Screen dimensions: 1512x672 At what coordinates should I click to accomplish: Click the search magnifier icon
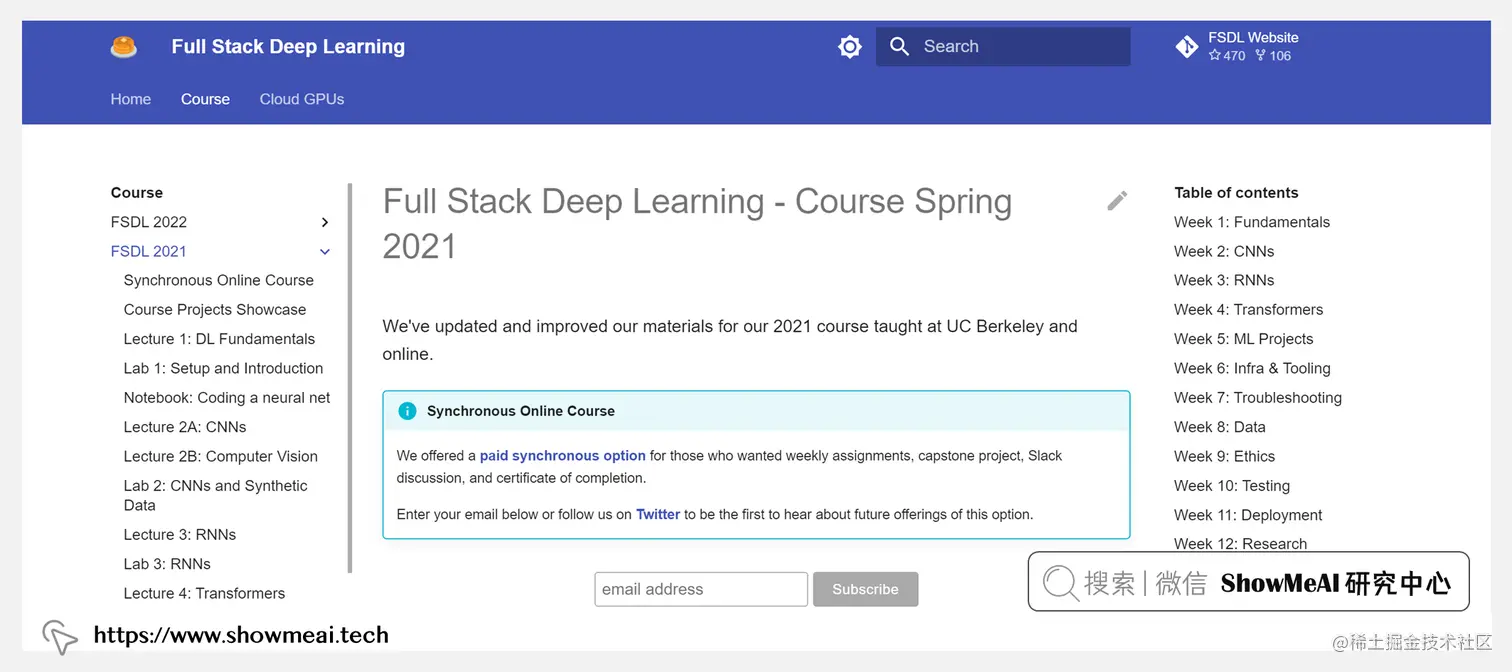899,46
